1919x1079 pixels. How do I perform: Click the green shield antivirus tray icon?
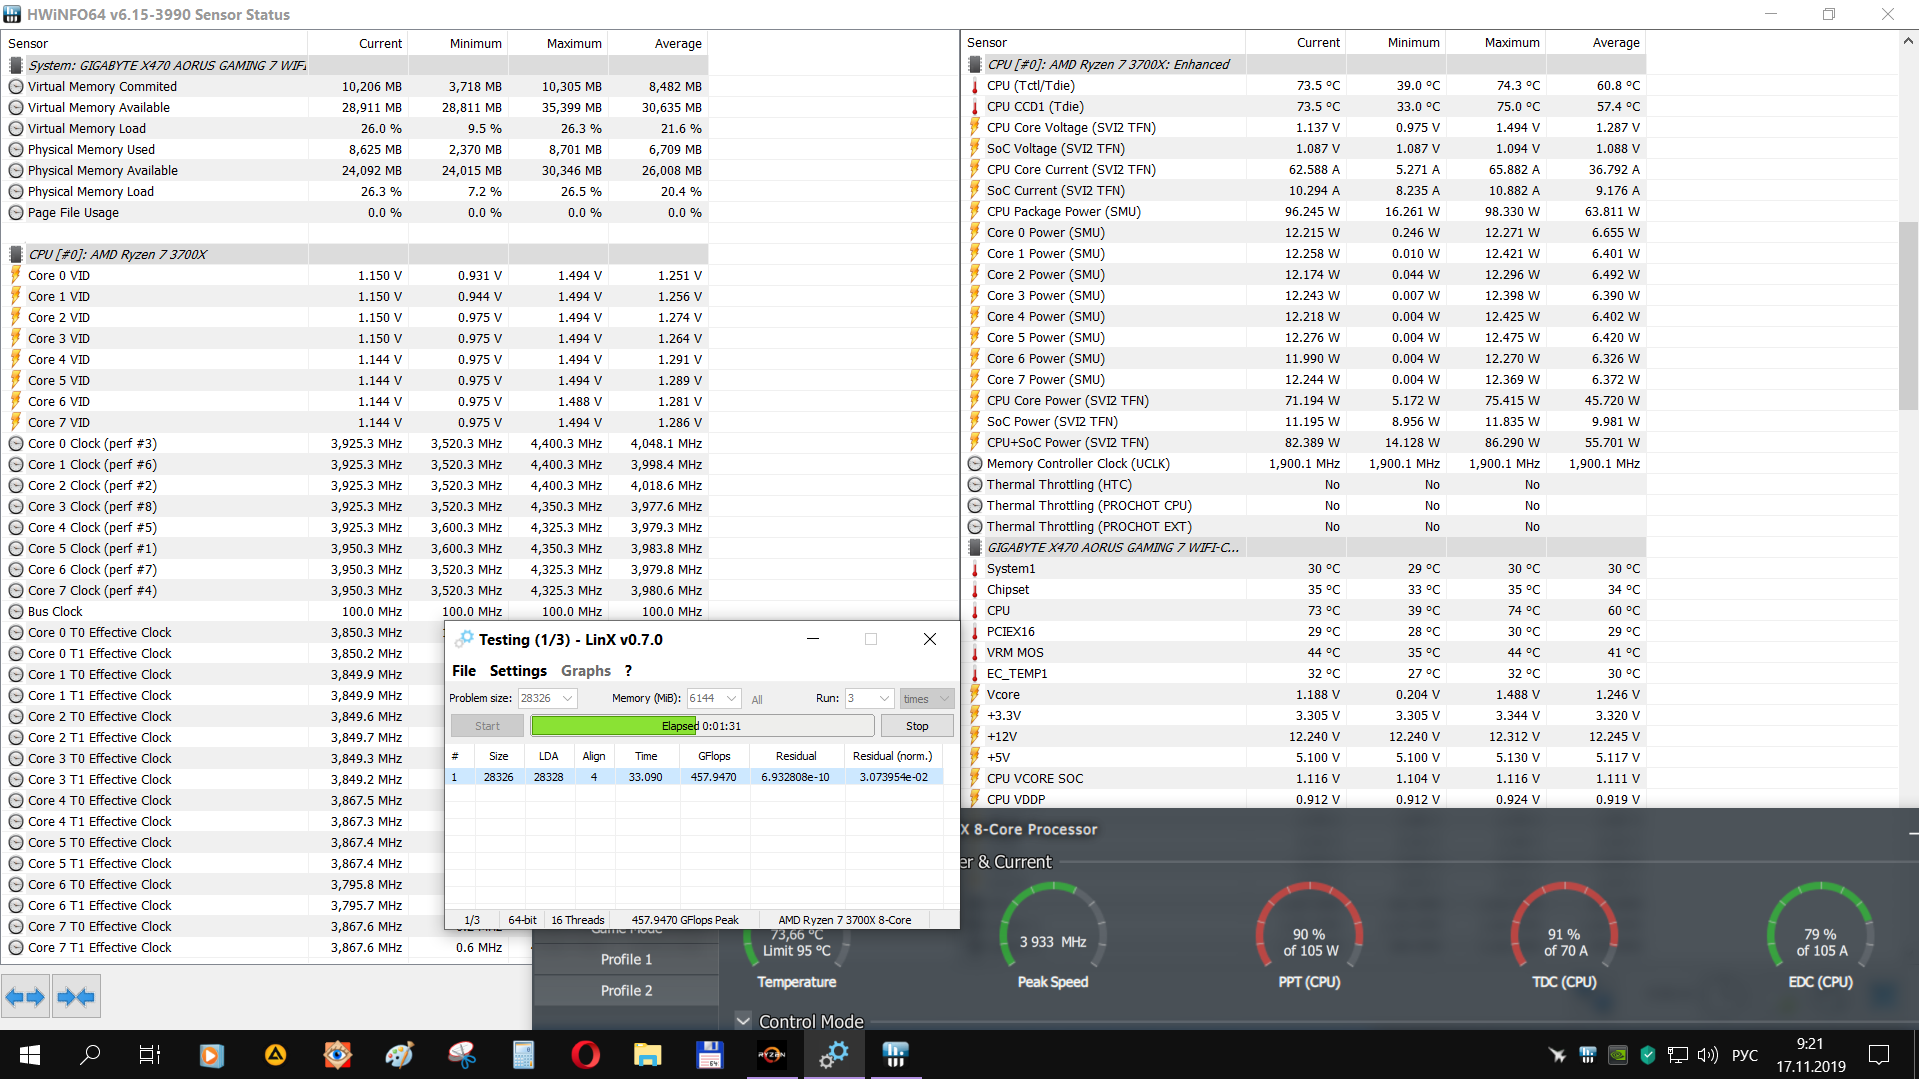pyautogui.click(x=1647, y=1055)
